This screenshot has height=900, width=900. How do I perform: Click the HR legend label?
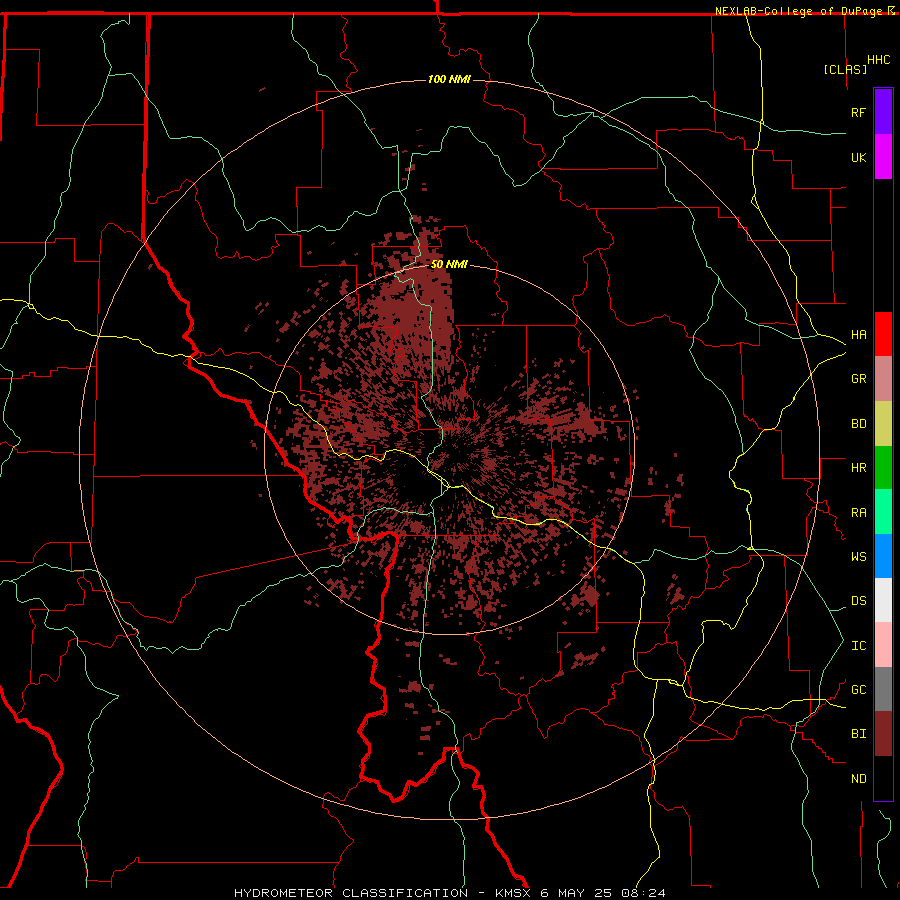click(858, 468)
